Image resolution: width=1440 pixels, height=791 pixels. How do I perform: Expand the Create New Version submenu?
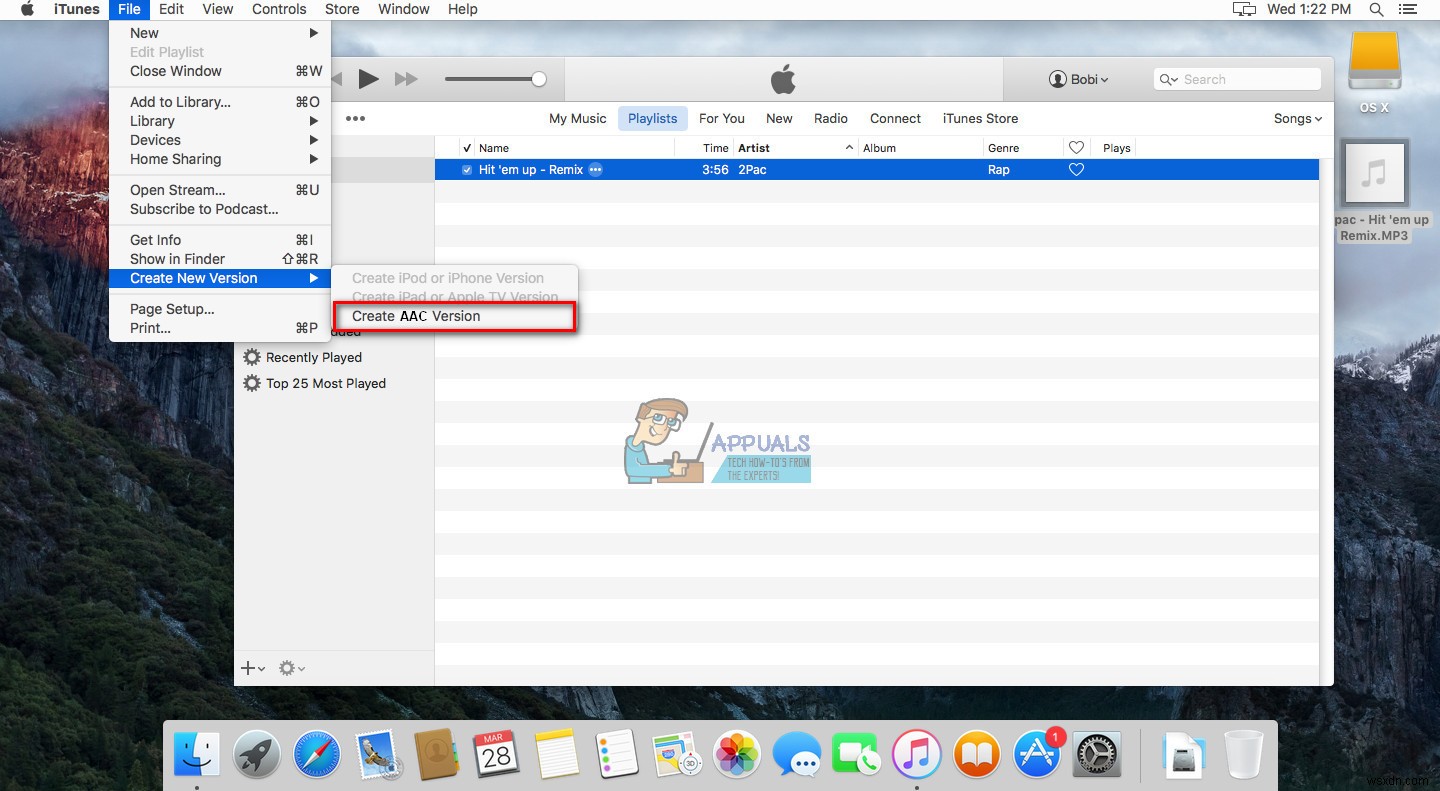coord(193,278)
